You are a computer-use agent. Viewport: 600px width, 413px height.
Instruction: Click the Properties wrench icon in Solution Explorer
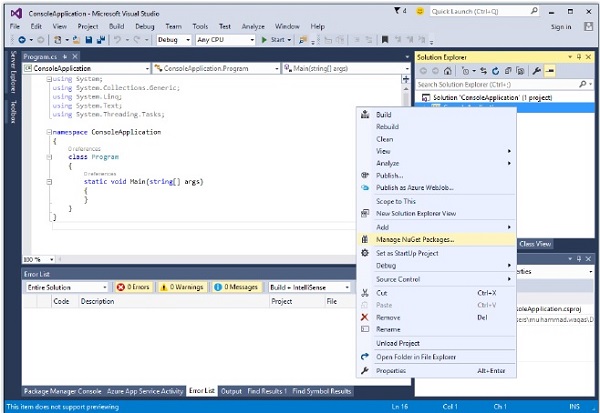537,71
